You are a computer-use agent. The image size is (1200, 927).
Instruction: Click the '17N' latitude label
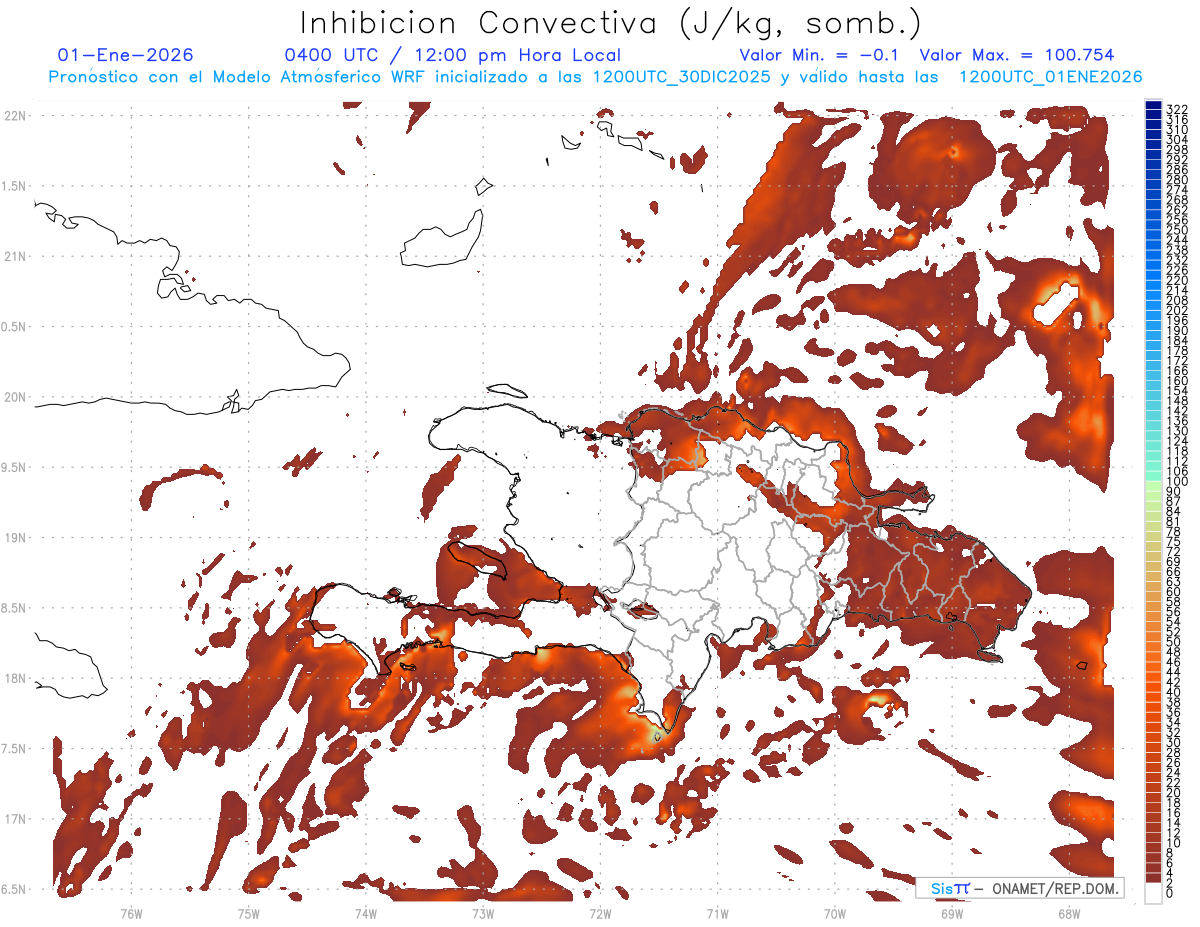coord(15,820)
